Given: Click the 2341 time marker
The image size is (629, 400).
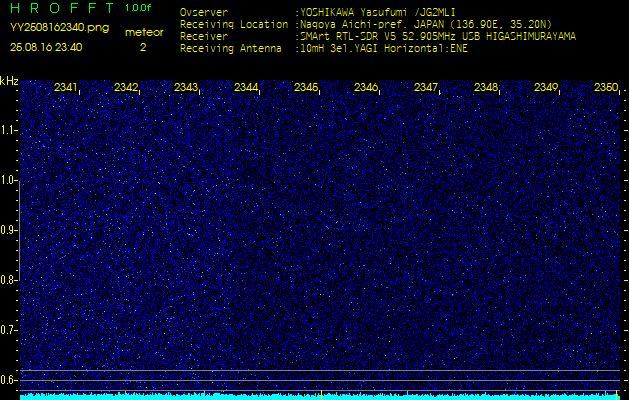Looking at the screenshot, I should pyautogui.click(x=66, y=87).
